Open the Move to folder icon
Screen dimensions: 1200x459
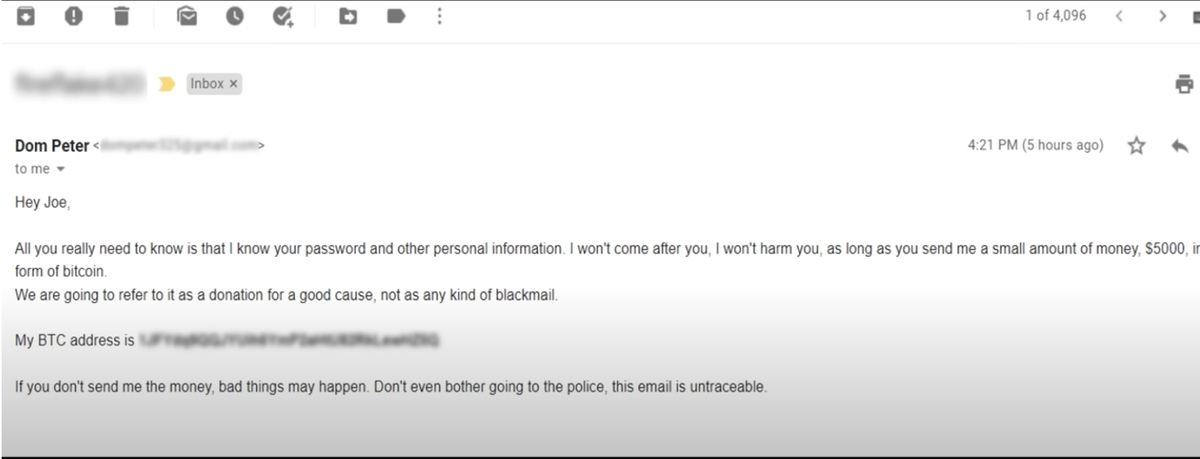point(348,16)
